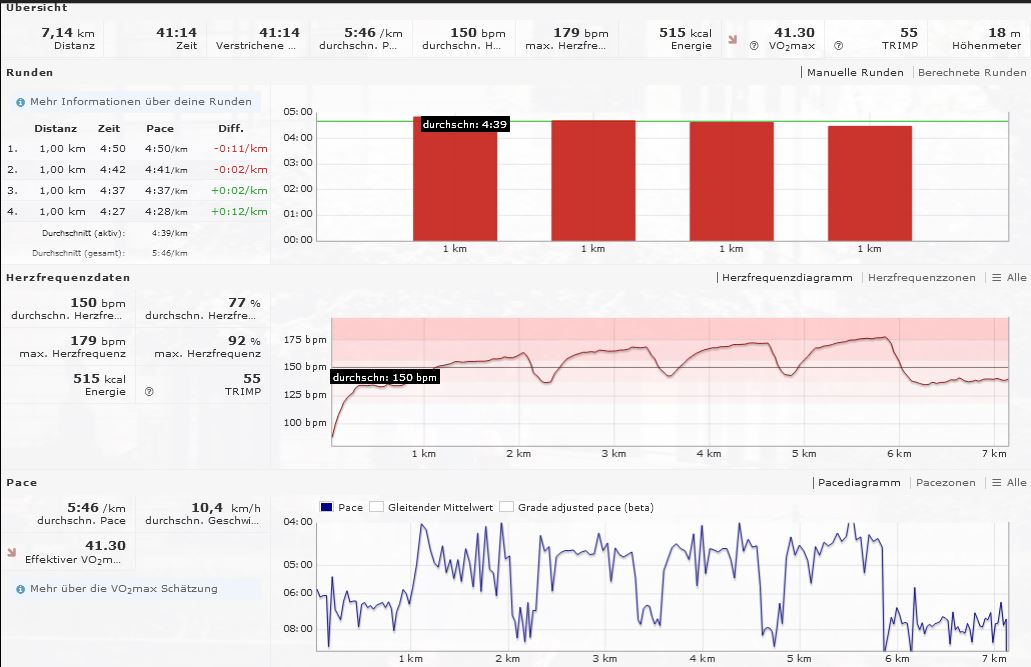
Task: Click 'durchschn: 150 bpm' average label on chart
Action: coord(385,378)
